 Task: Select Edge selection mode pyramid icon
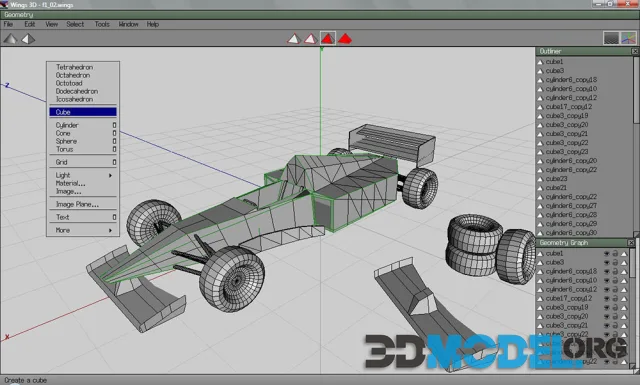pos(311,39)
